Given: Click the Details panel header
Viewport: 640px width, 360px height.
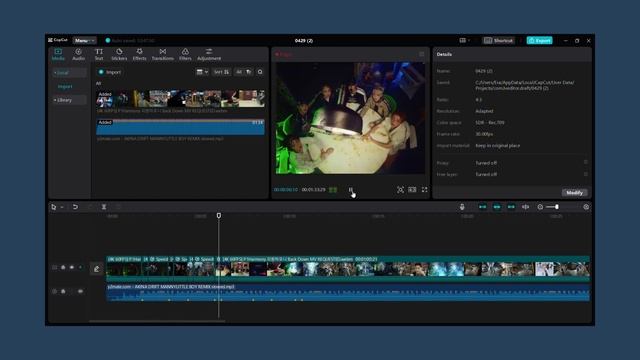Looking at the screenshot, I should 444,54.
